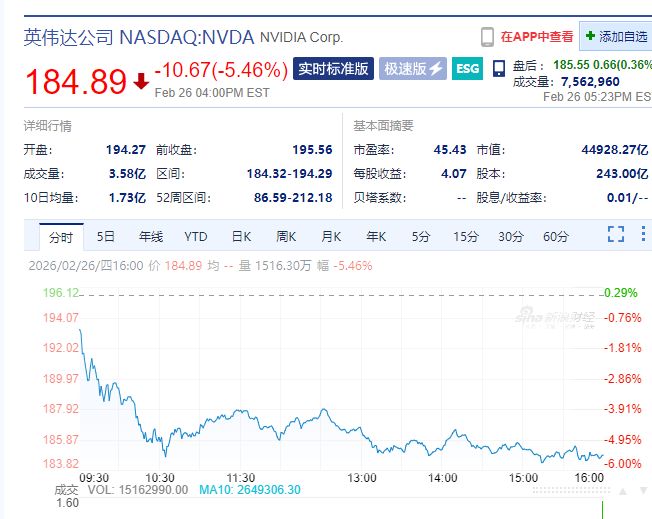This screenshot has width=652, height=519.
Task: Click 添加自选 to add to watchlist
Action: tap(616, 37)
